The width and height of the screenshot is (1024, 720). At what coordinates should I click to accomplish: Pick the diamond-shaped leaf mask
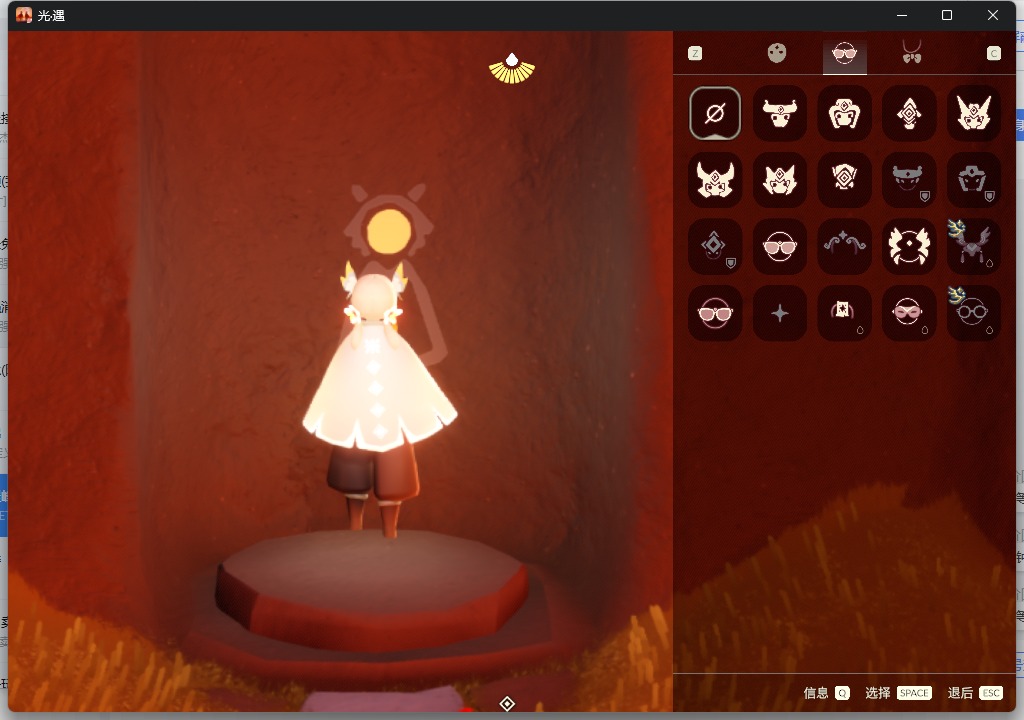coord(909,113)
